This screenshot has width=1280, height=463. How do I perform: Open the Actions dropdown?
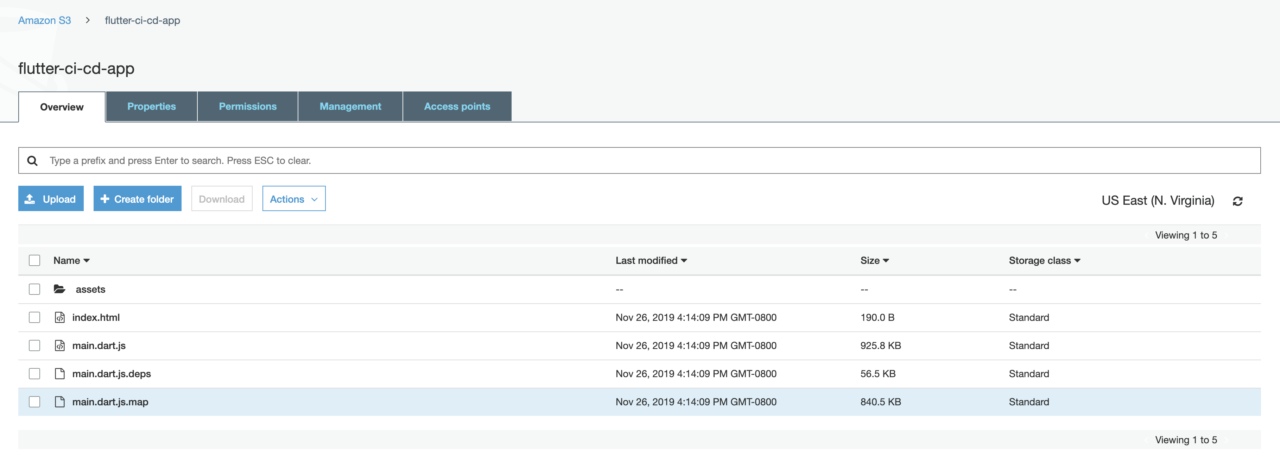[293, 199]
